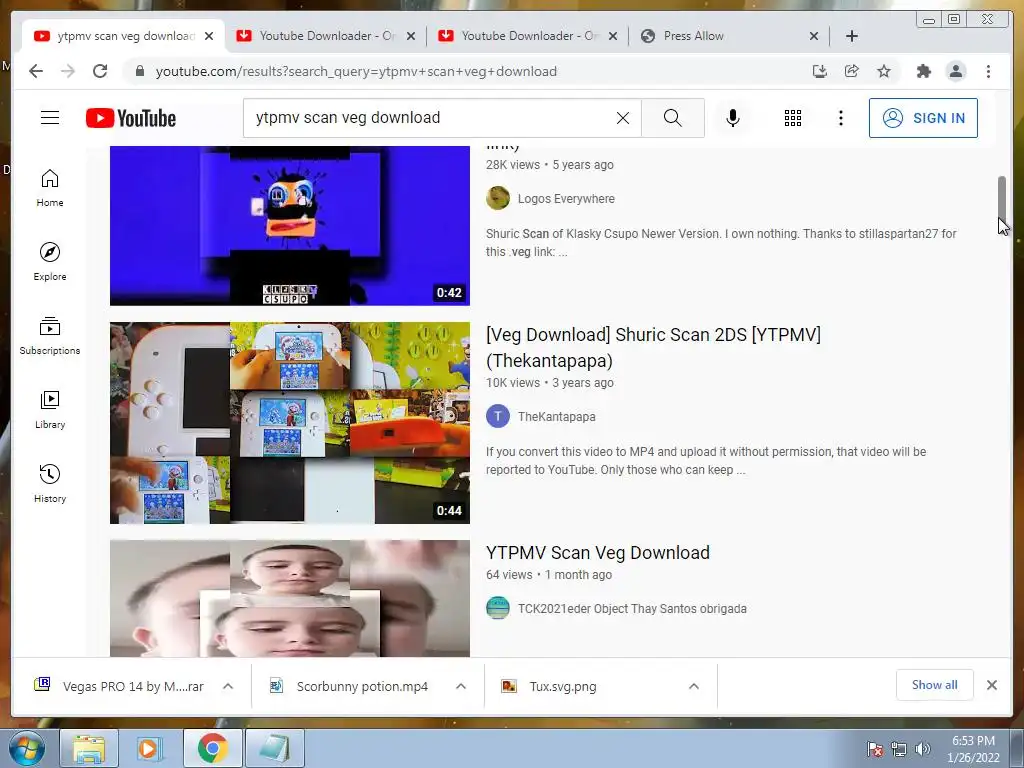Click the install/download page icon in address bar
The width and height of the screenshot is (1024, 768).
pos(820,71)
